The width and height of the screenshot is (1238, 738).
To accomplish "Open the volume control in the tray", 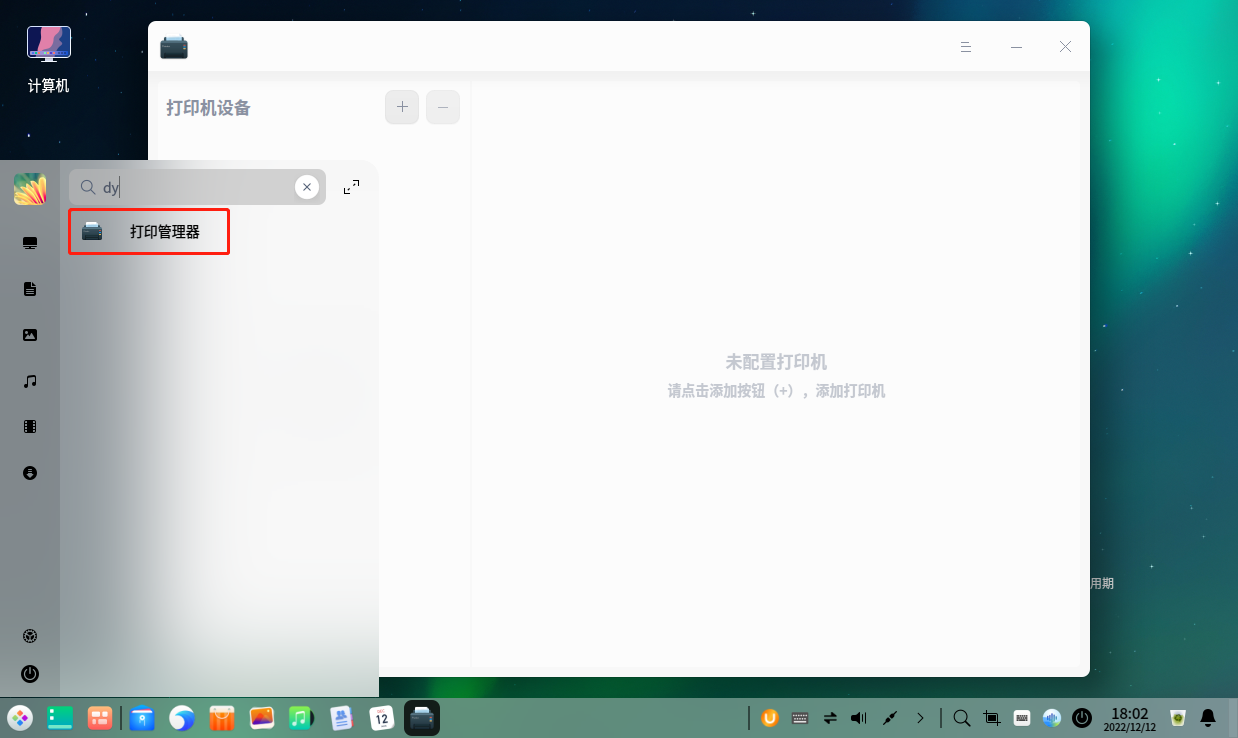I will (x=859, y=717).
